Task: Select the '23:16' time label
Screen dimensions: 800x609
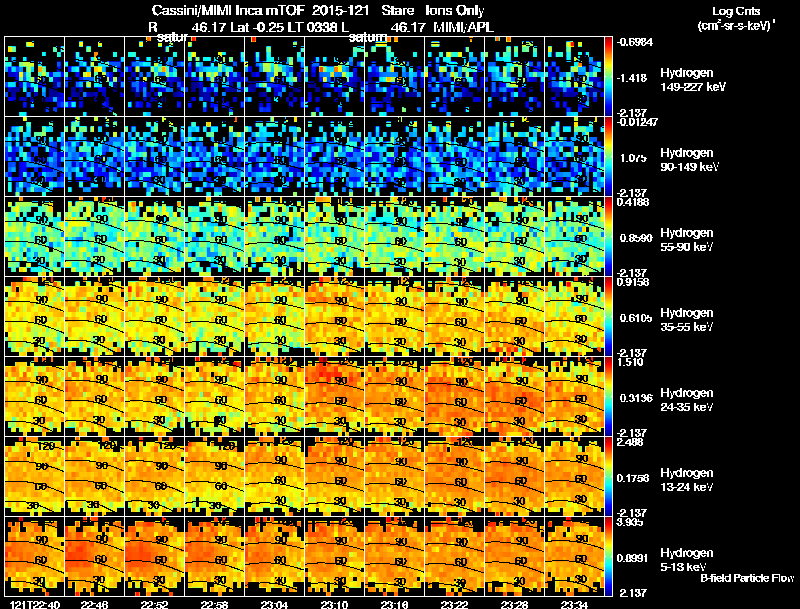Action: click(x=394, y=605)
